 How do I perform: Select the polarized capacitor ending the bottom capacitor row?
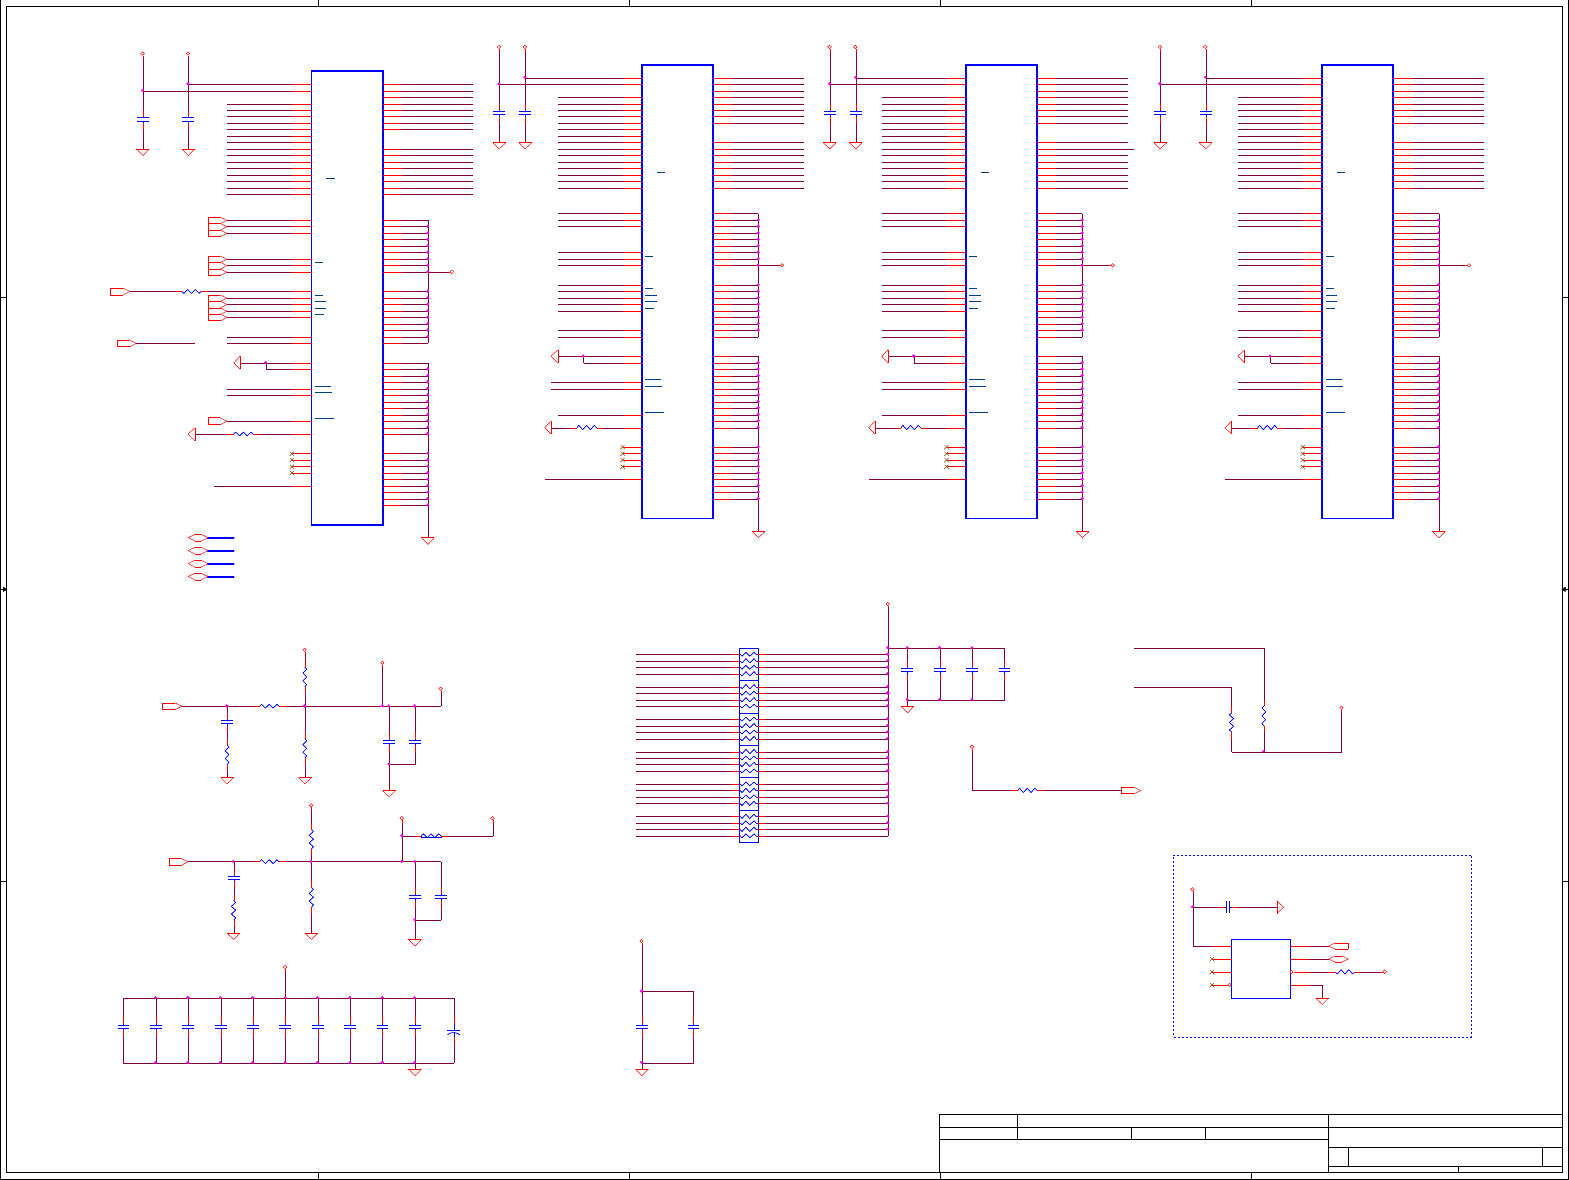454,1030
